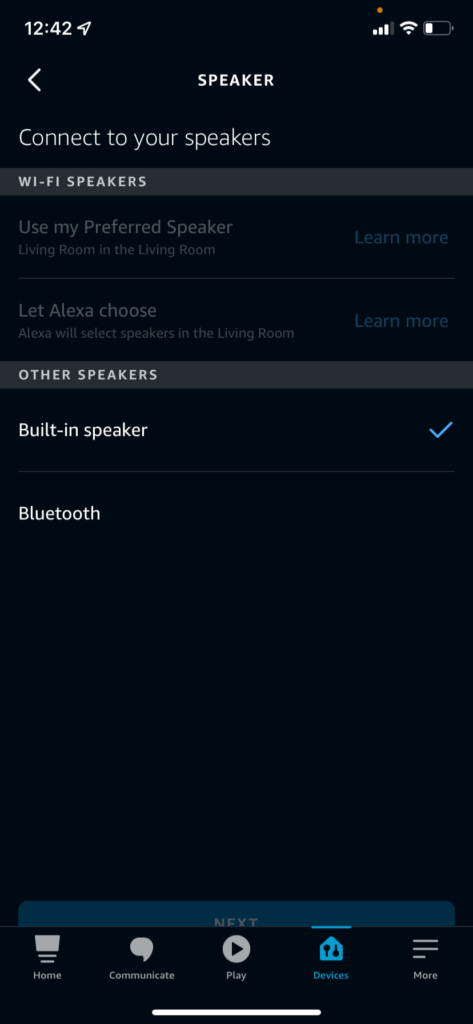The width and height of the screenshot is (473, 1024).
Task: Select Let Alexa choose option
Action: [x=88, y=310]
